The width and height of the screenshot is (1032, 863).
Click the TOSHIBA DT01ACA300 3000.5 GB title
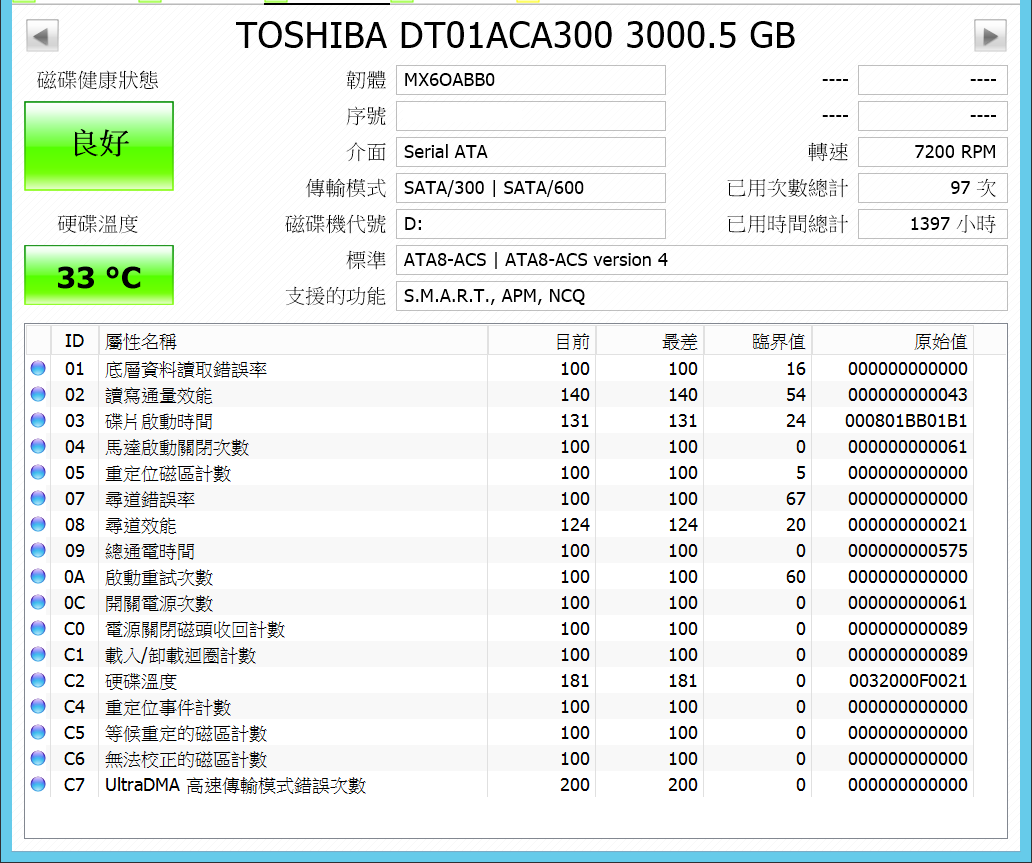pos(516,36)
